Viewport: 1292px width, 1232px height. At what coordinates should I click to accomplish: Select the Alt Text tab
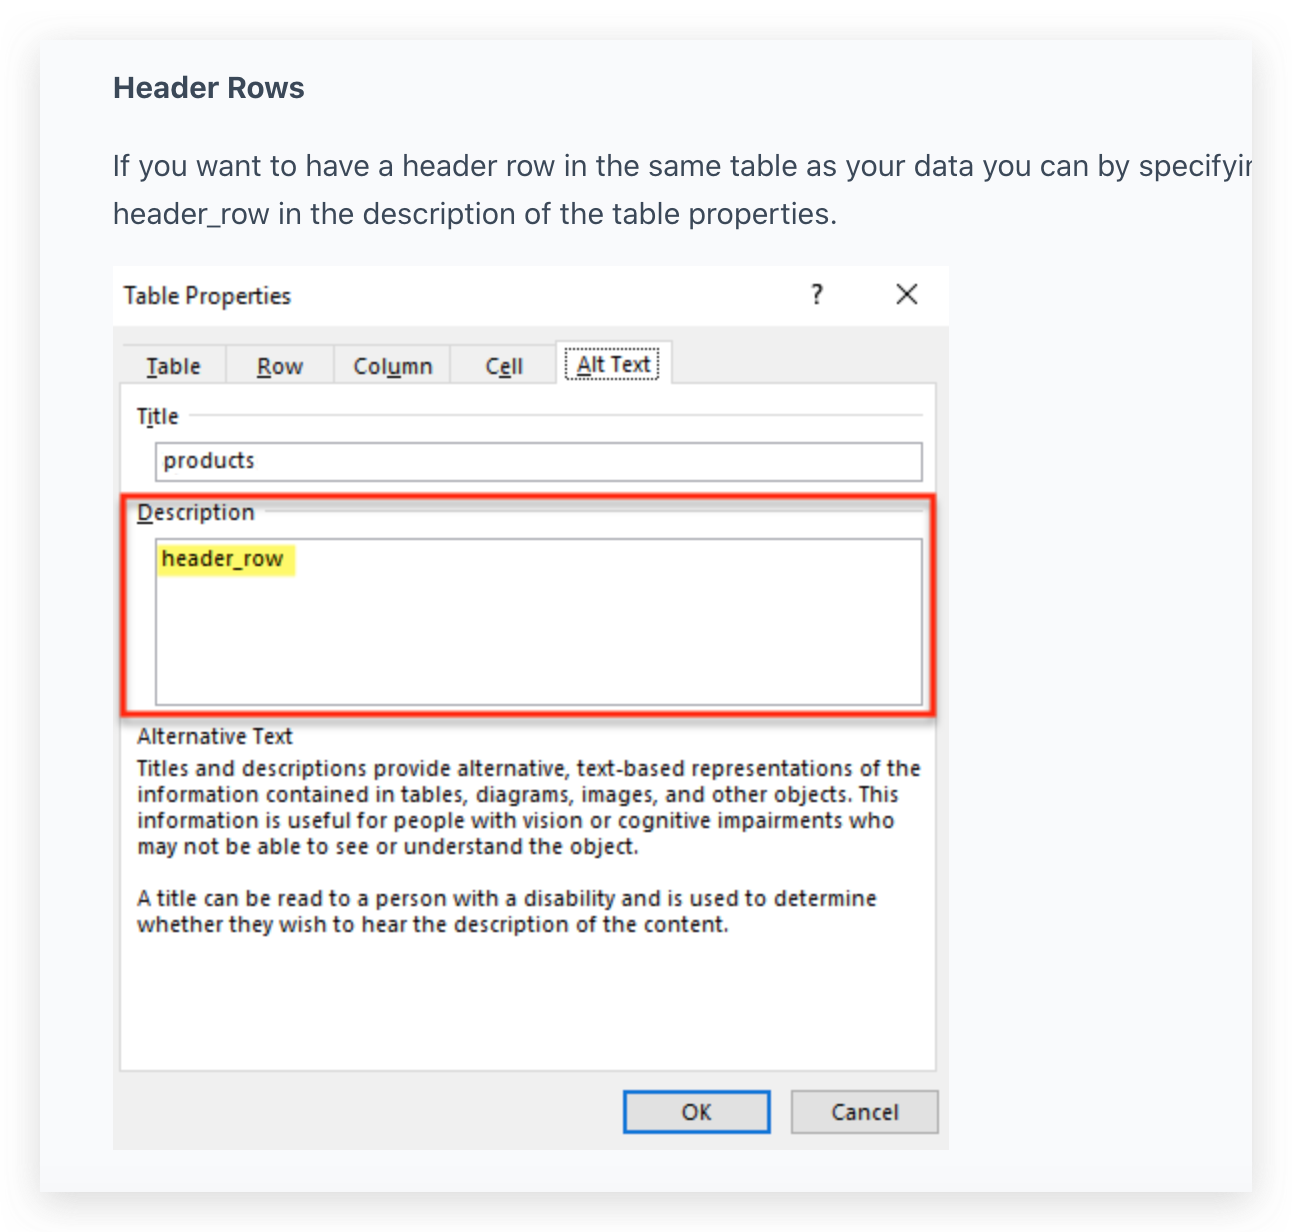click(x=613, y=364)
